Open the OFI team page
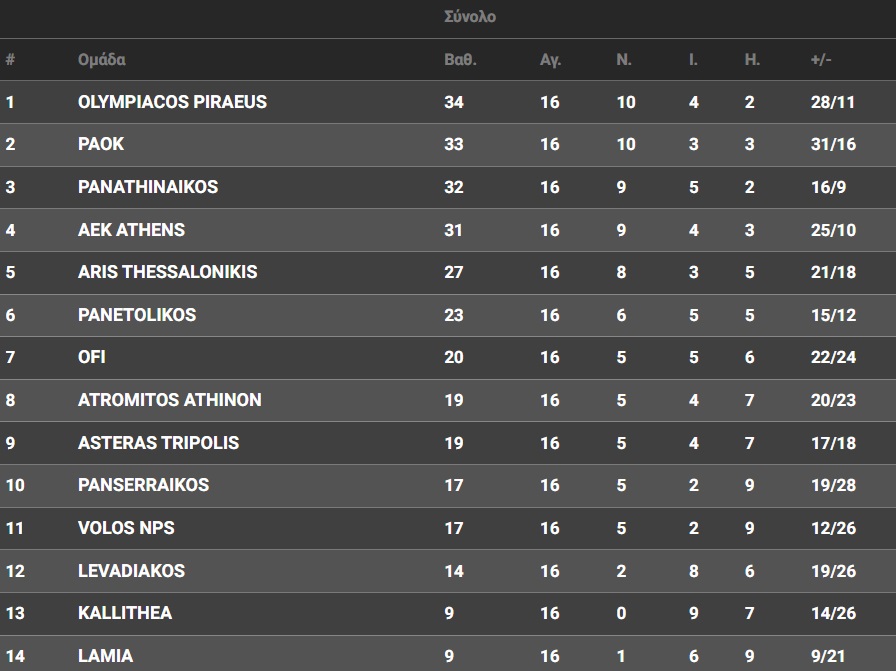This screenshot has width=896, height=671. point(92,357)
